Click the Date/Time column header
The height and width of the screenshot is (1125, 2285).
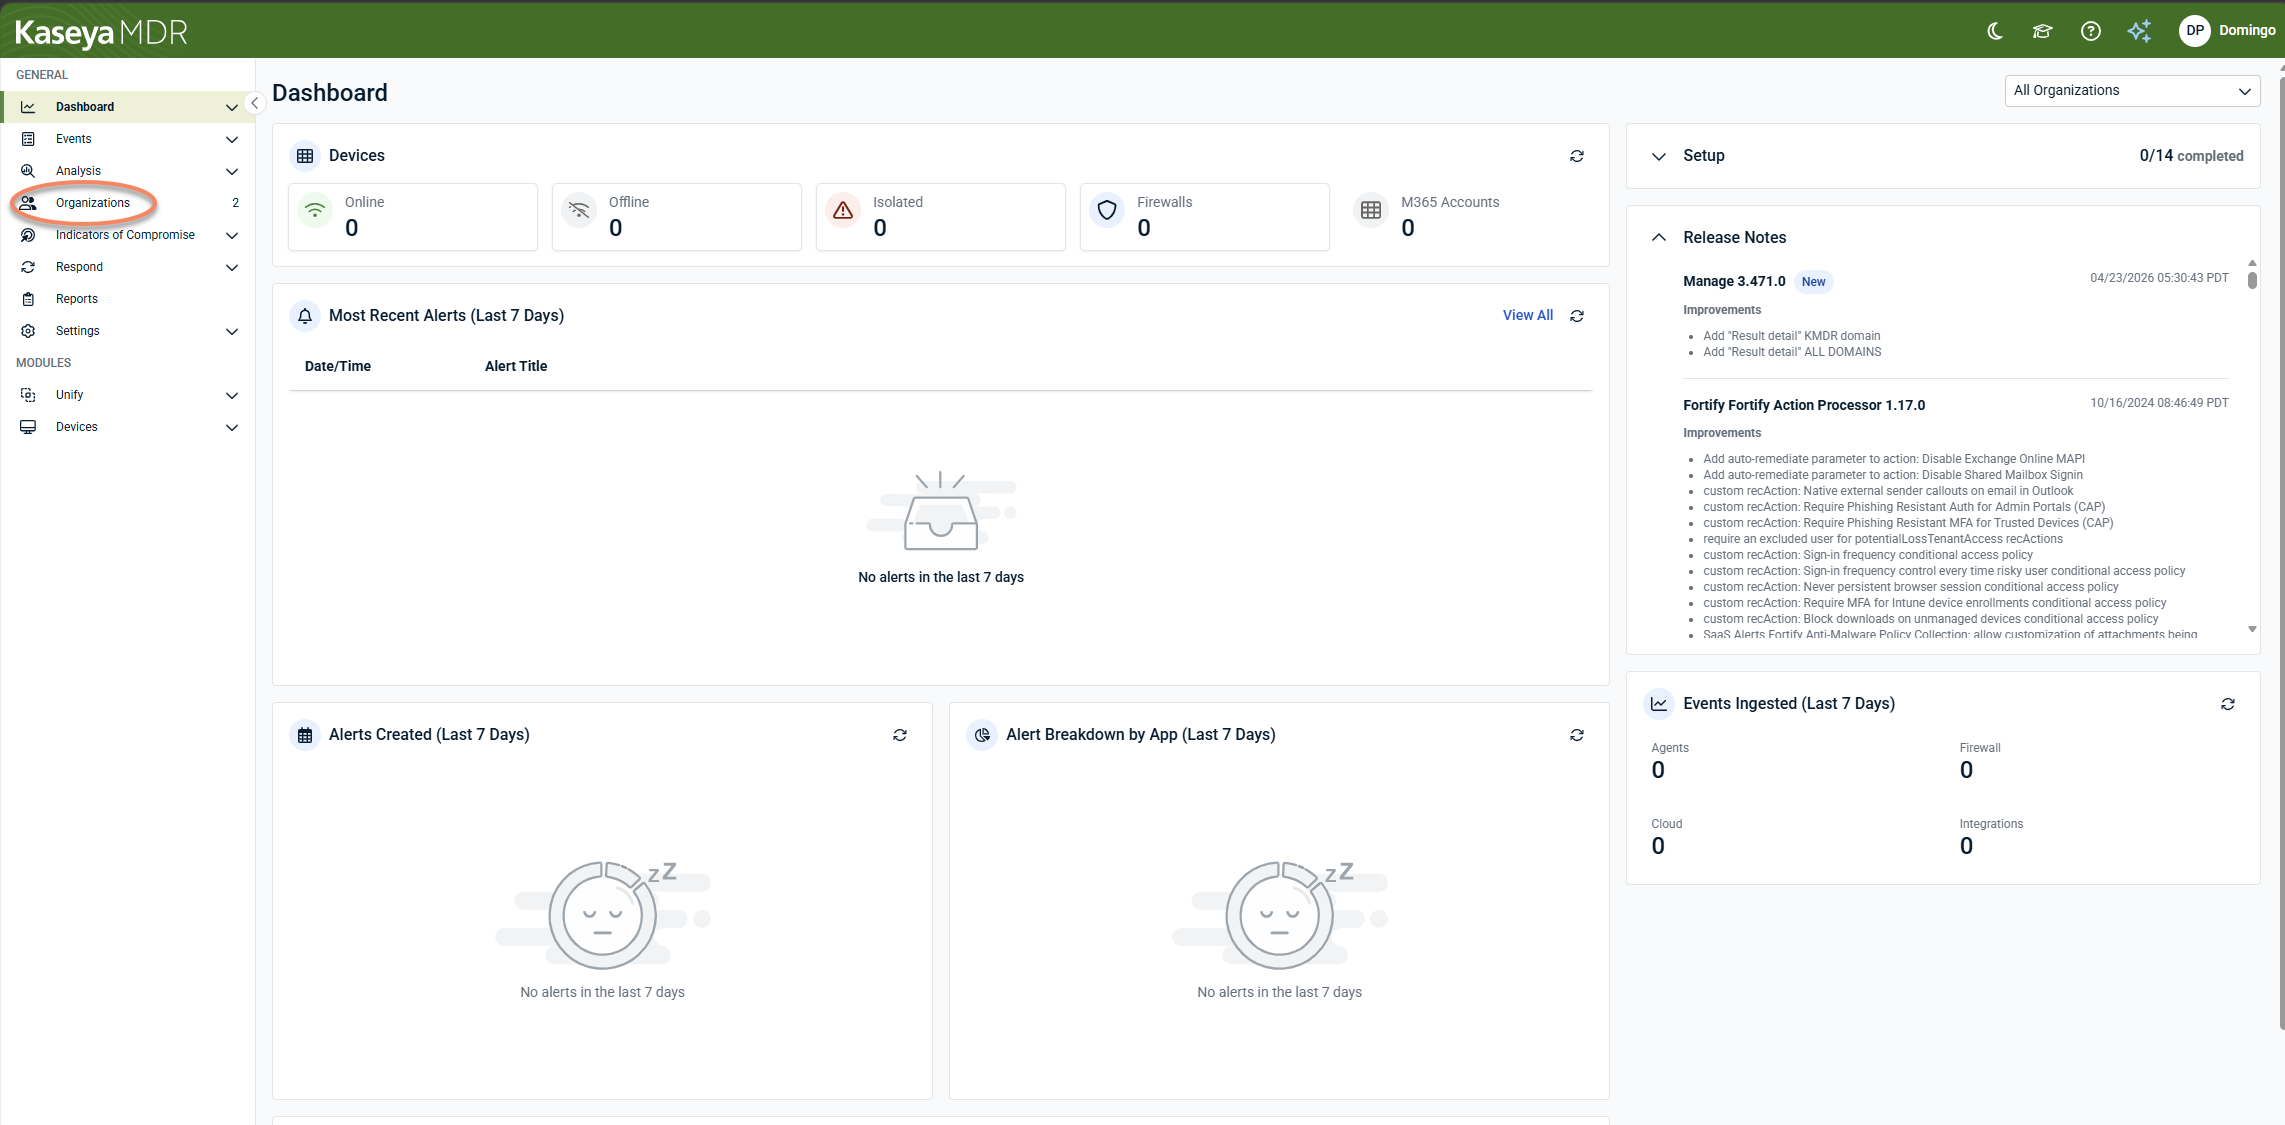tap(338, 366)
